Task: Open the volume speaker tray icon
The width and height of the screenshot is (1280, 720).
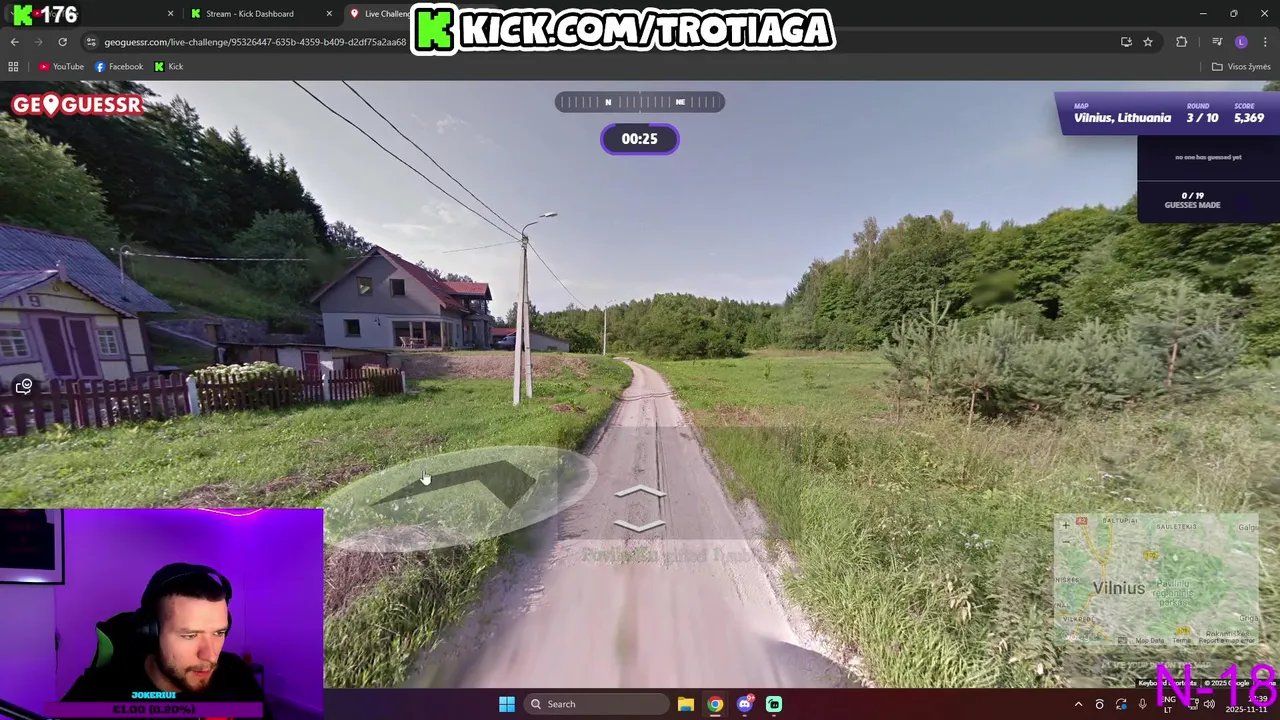Action: pos(1209,704)
